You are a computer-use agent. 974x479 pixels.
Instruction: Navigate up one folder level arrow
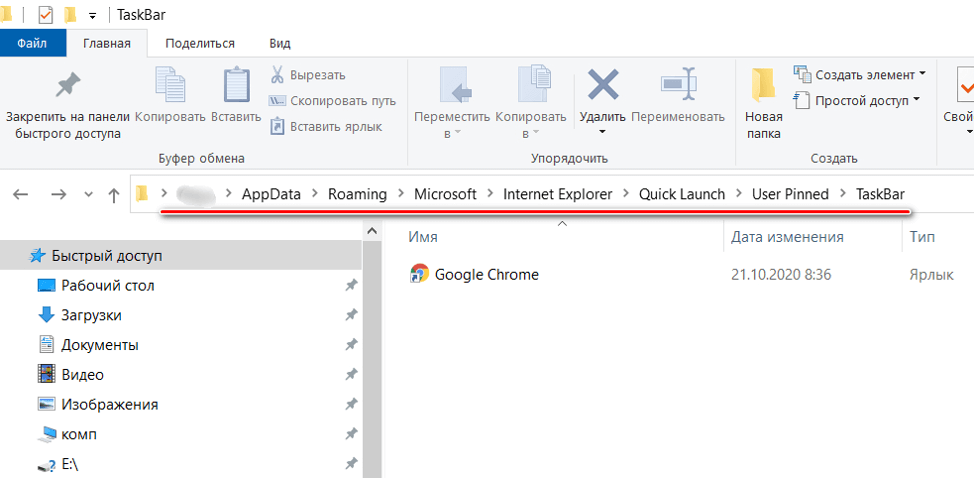coord(114,195)
